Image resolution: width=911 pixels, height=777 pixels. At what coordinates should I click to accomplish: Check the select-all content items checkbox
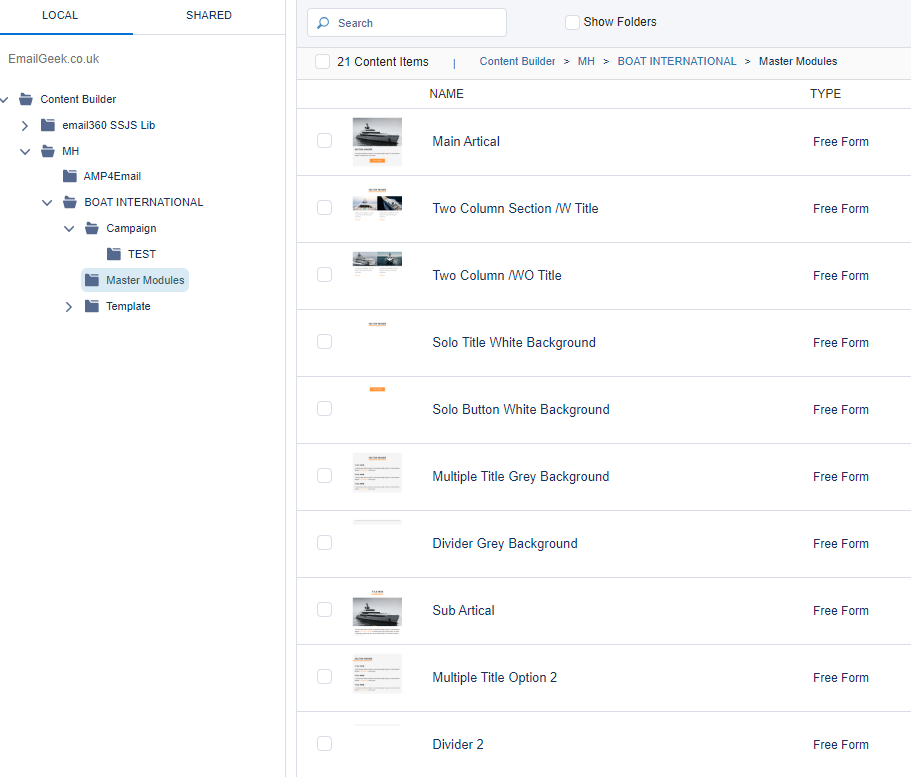pos(322,61)
